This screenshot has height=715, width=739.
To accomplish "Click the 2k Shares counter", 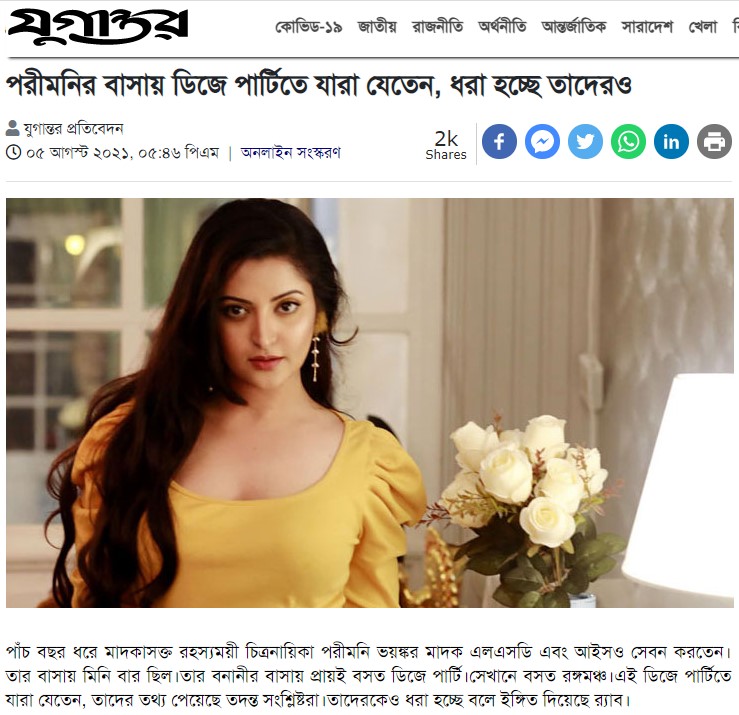I will coord(446,145).
